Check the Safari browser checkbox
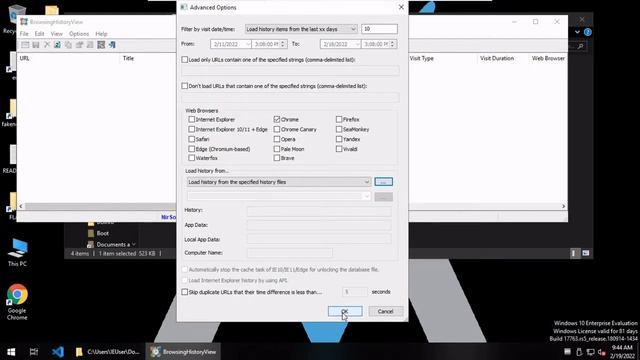The height and width of the screenshot is (360, 640). [191, 139]
